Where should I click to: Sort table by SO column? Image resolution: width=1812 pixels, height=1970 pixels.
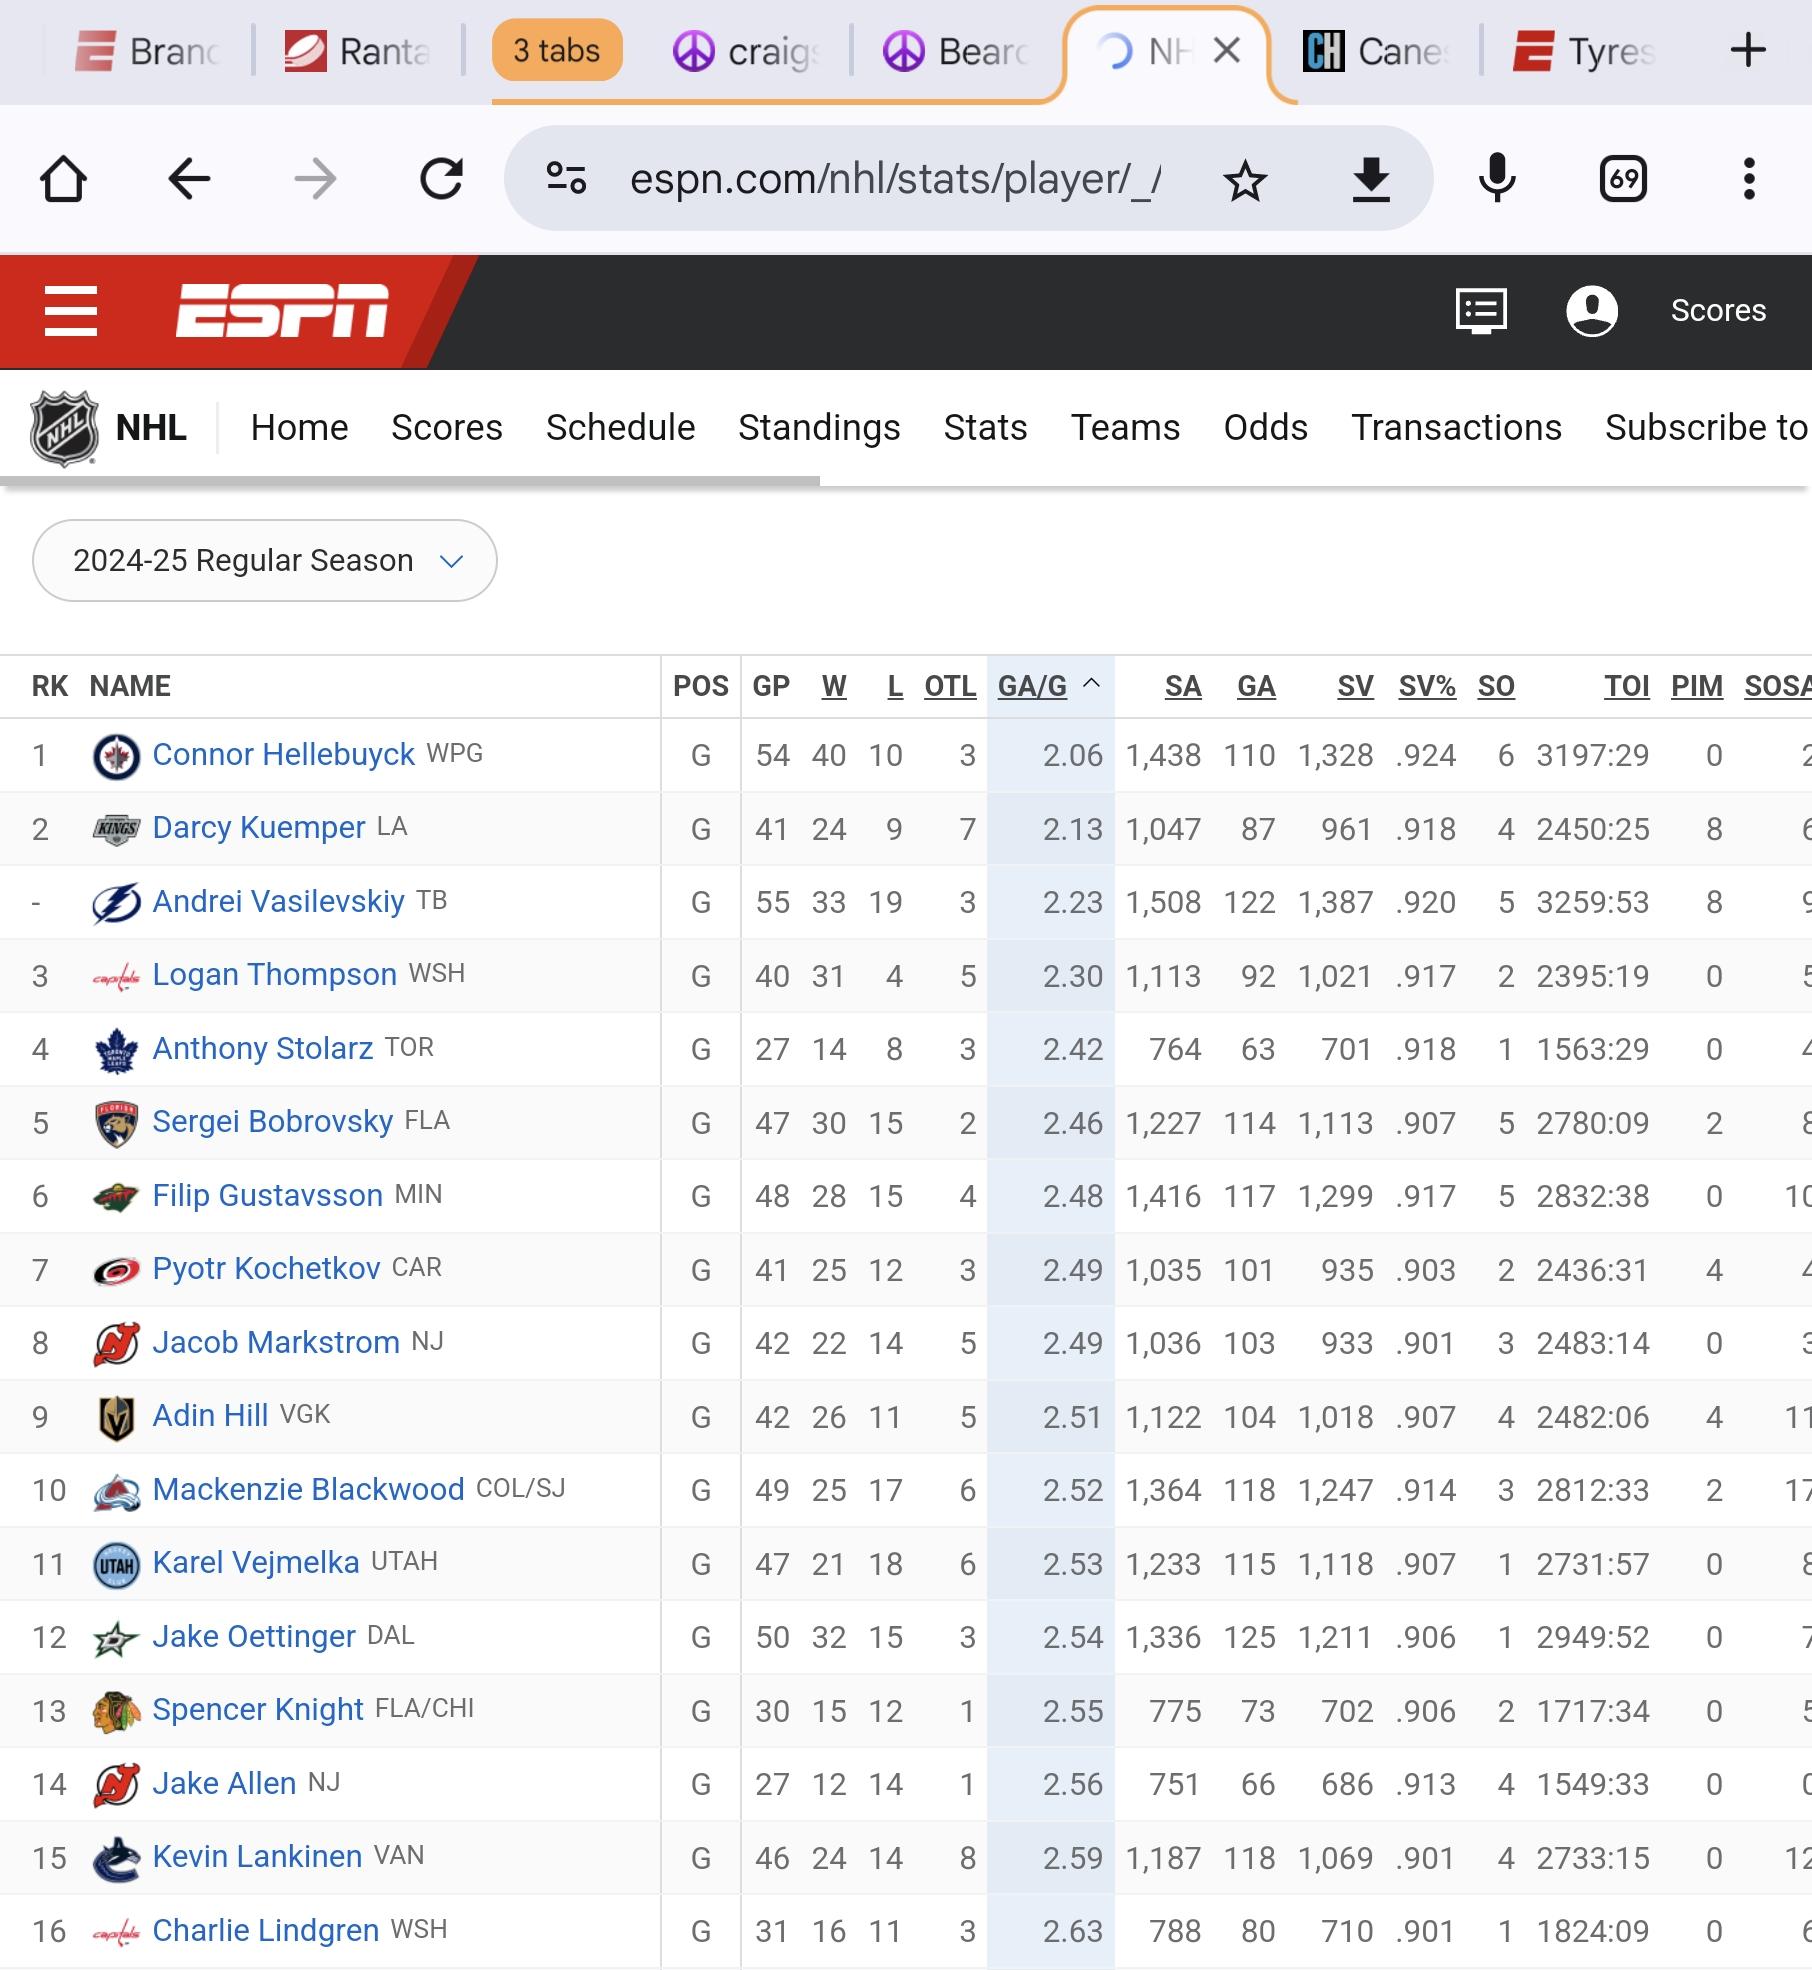(1496, 686)
